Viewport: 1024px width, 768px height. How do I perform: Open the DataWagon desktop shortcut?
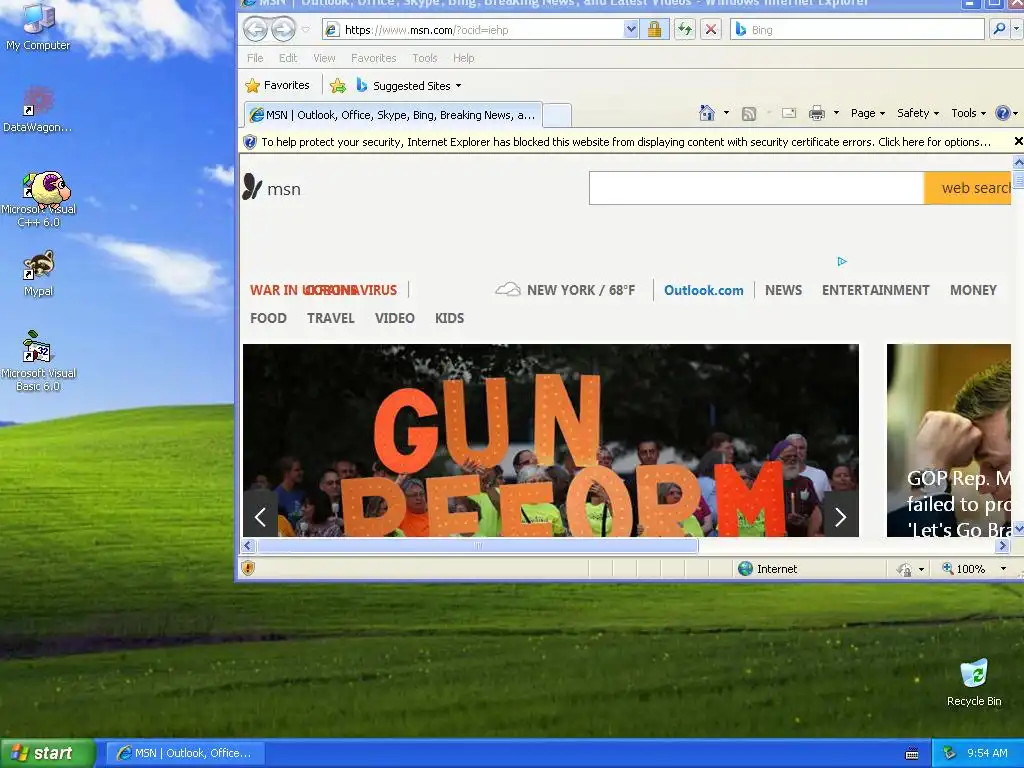(38, 110)
